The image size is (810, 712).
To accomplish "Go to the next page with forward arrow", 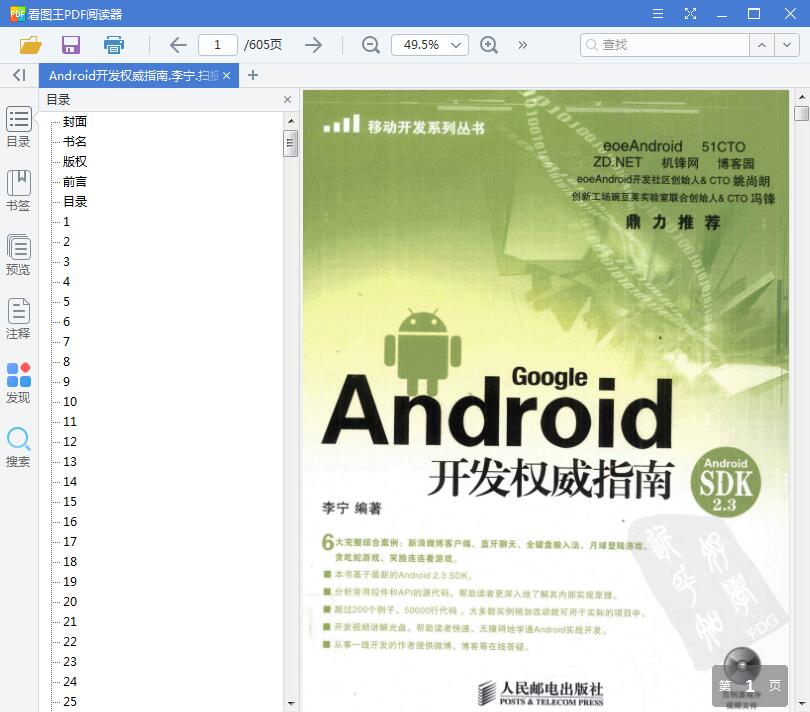I will coord(313,45).
